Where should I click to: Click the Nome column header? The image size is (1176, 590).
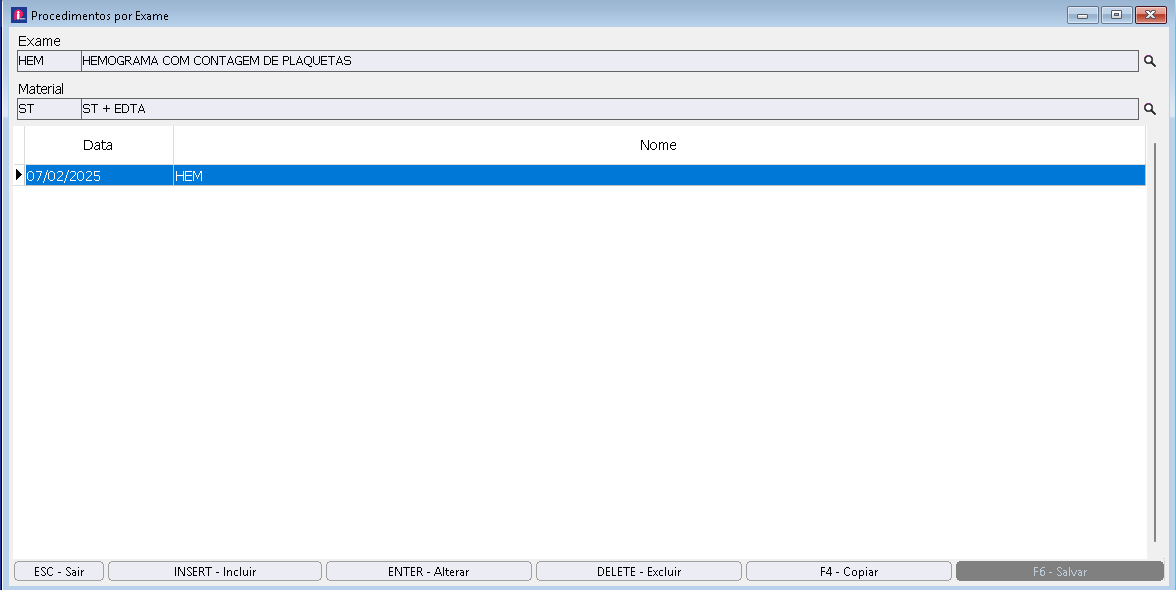pyautogui.click(x=658, y=145)
